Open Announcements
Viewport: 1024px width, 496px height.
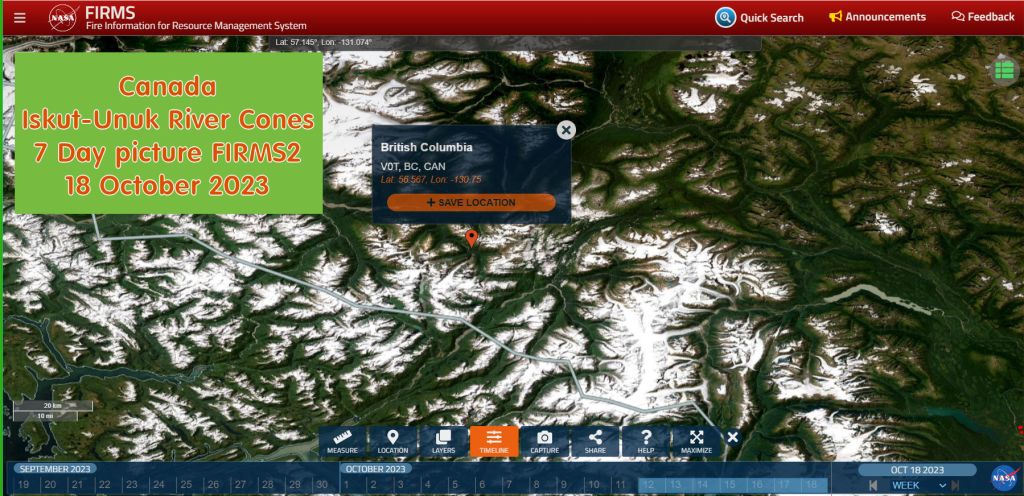coord(877,17)
